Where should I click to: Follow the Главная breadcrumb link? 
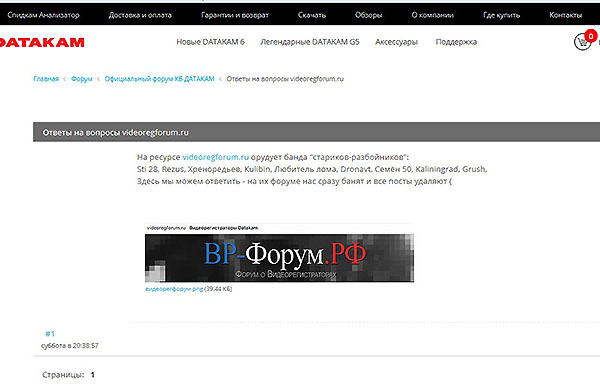point(46,78)
